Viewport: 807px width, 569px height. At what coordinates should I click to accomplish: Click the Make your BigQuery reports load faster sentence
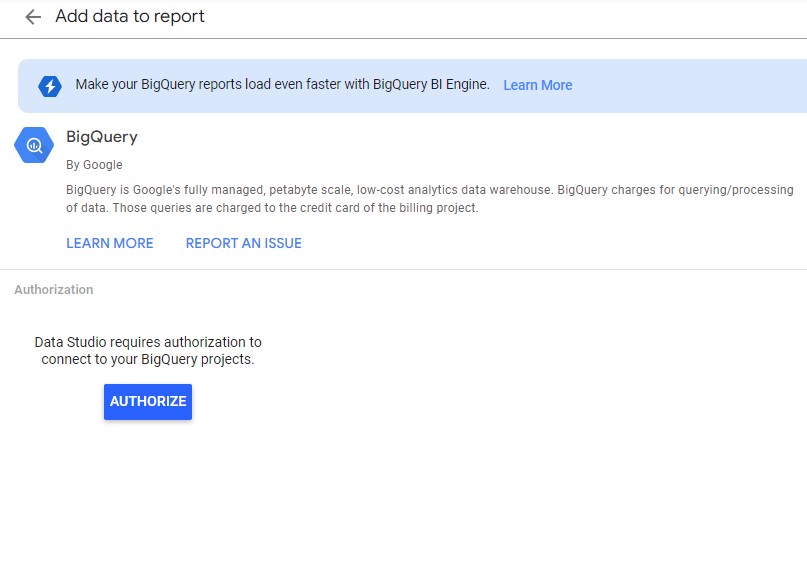pos(283,84)
